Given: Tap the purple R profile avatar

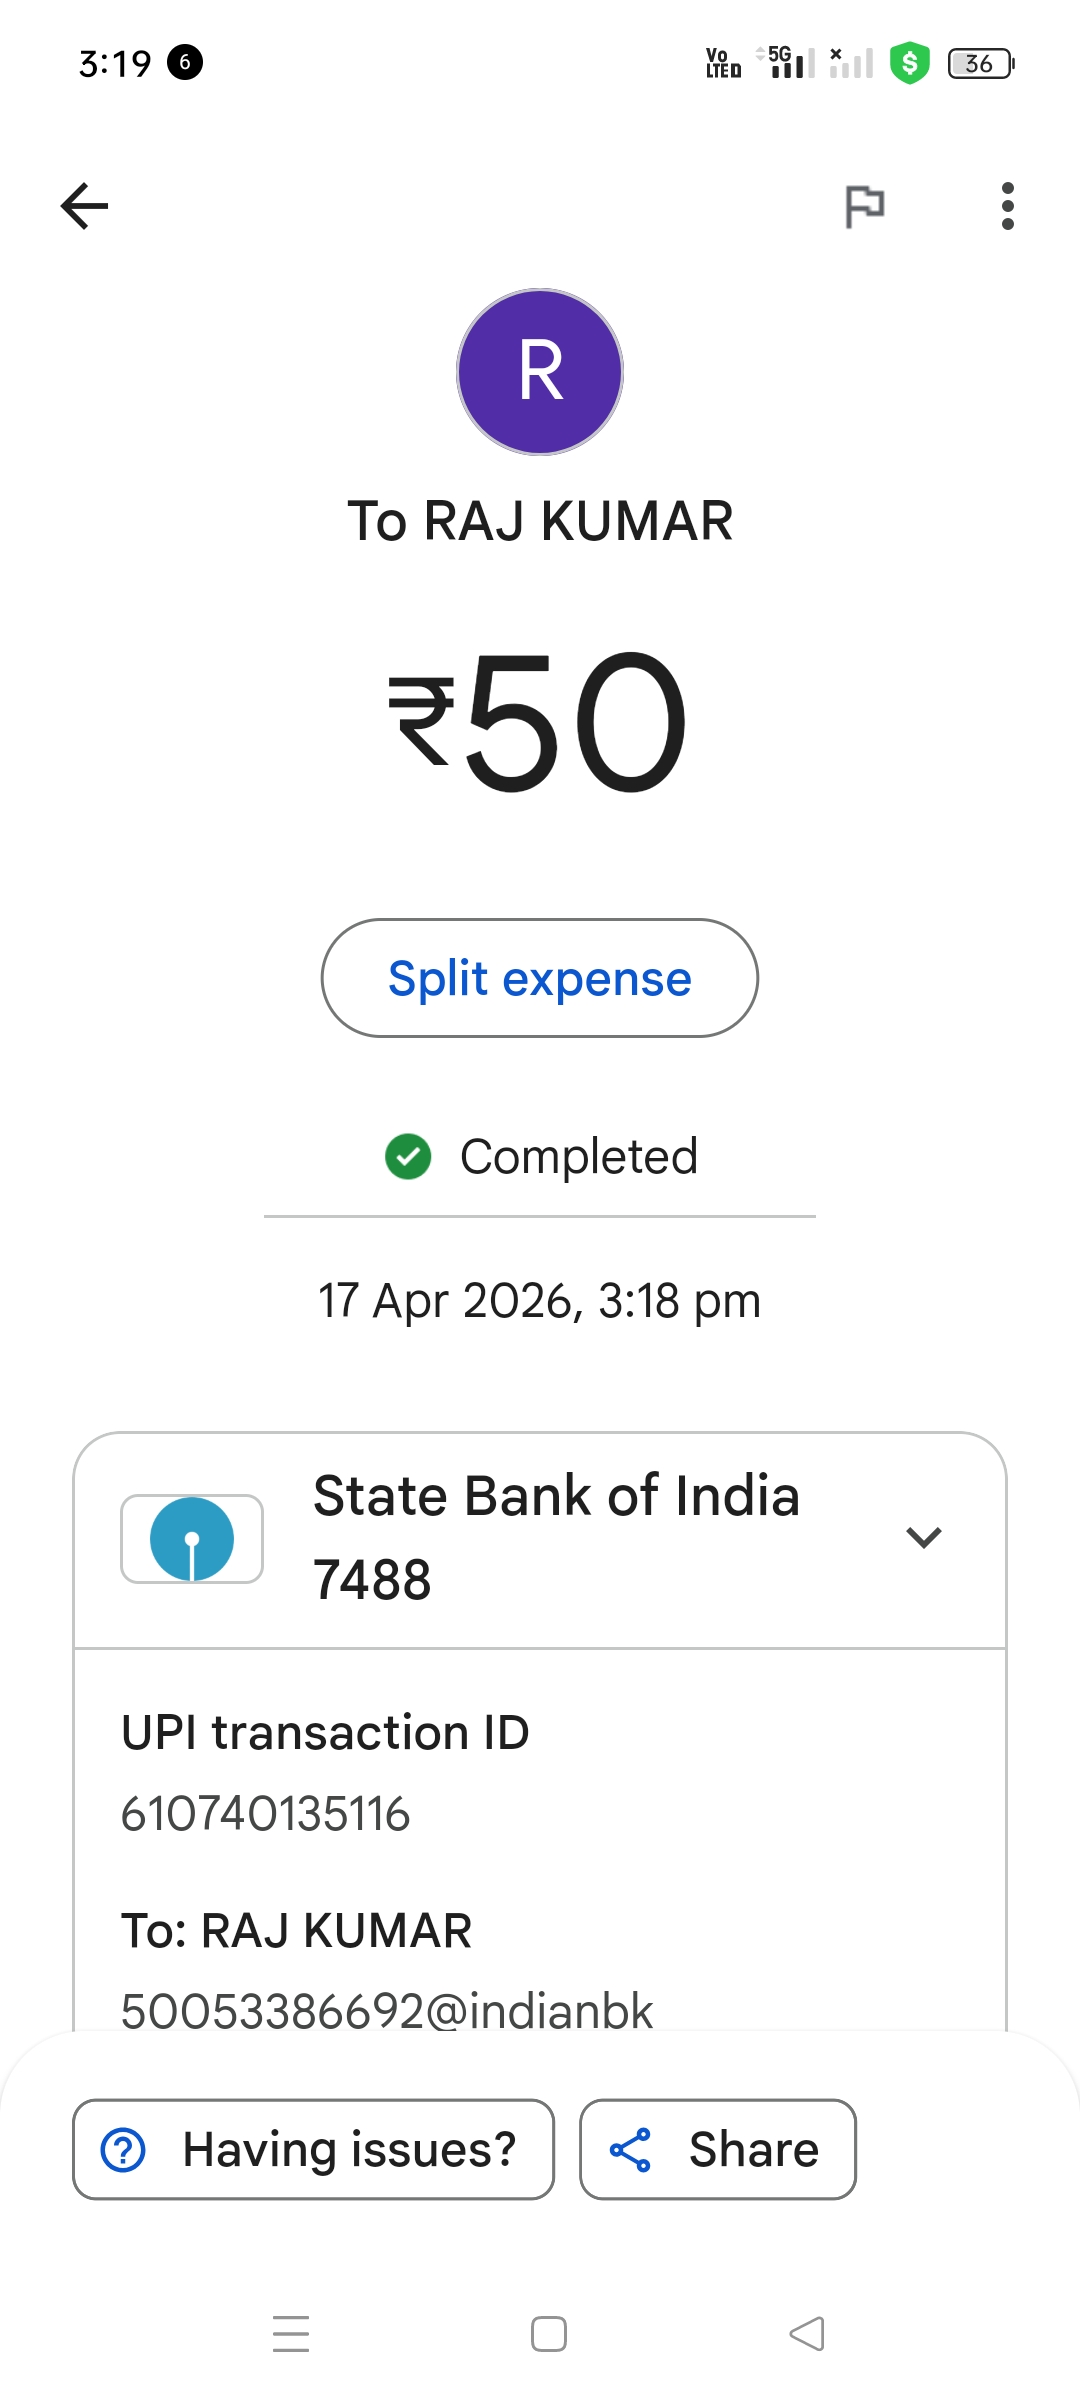Looking at the screenshot, I should (540, 372).
